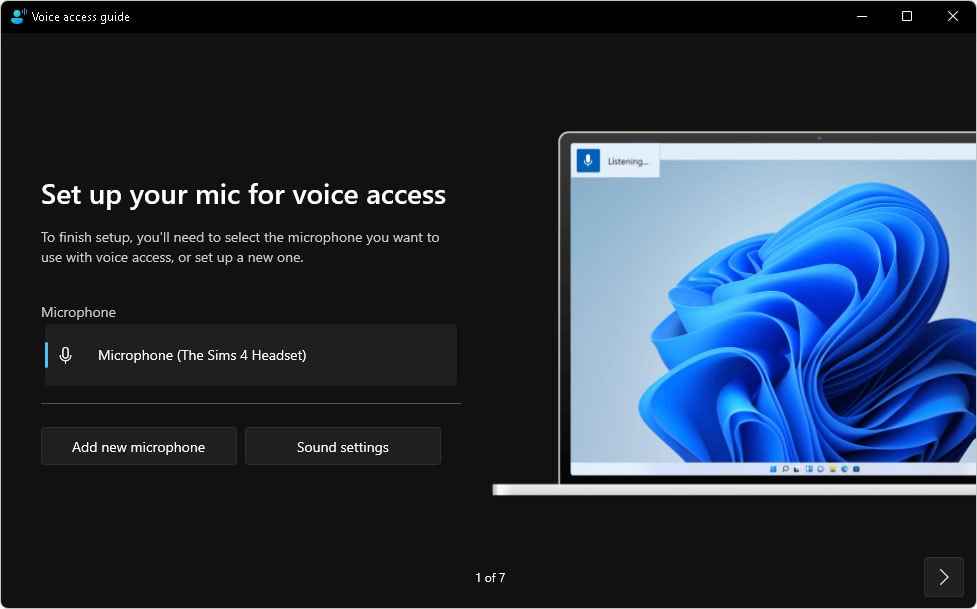The height and width of the screenshot is (609, 977).
Task: Click the Start icon on the illustrated taskbar
Action: point(773,469)
